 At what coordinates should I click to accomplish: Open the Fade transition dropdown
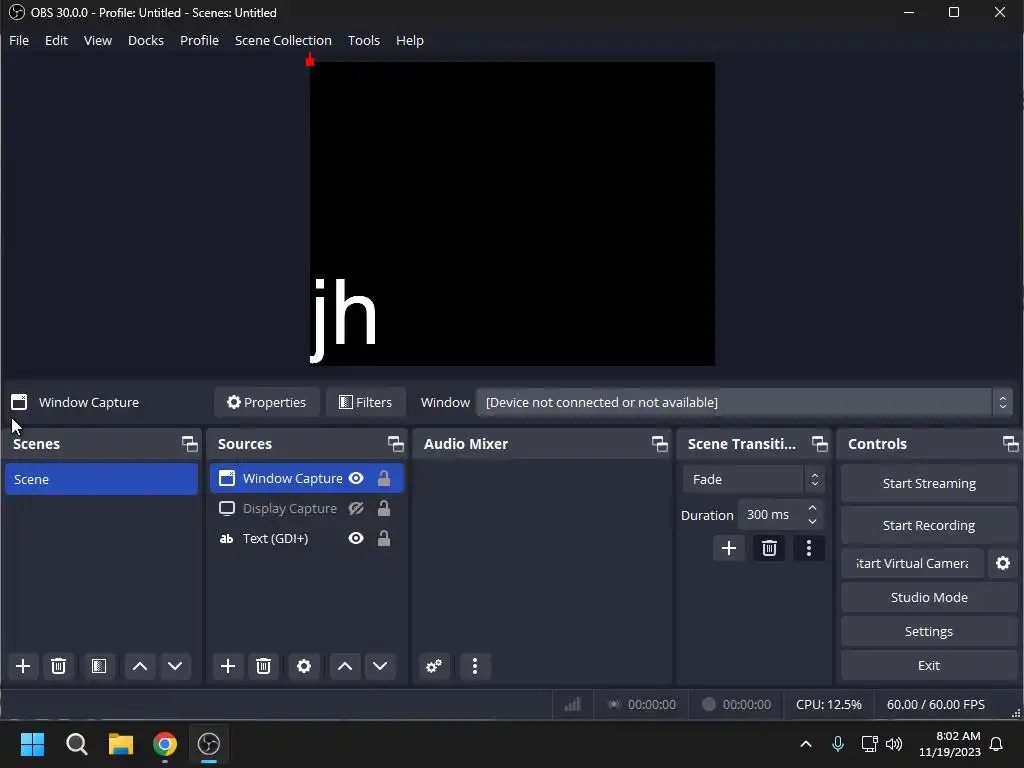tap(753, 479)
